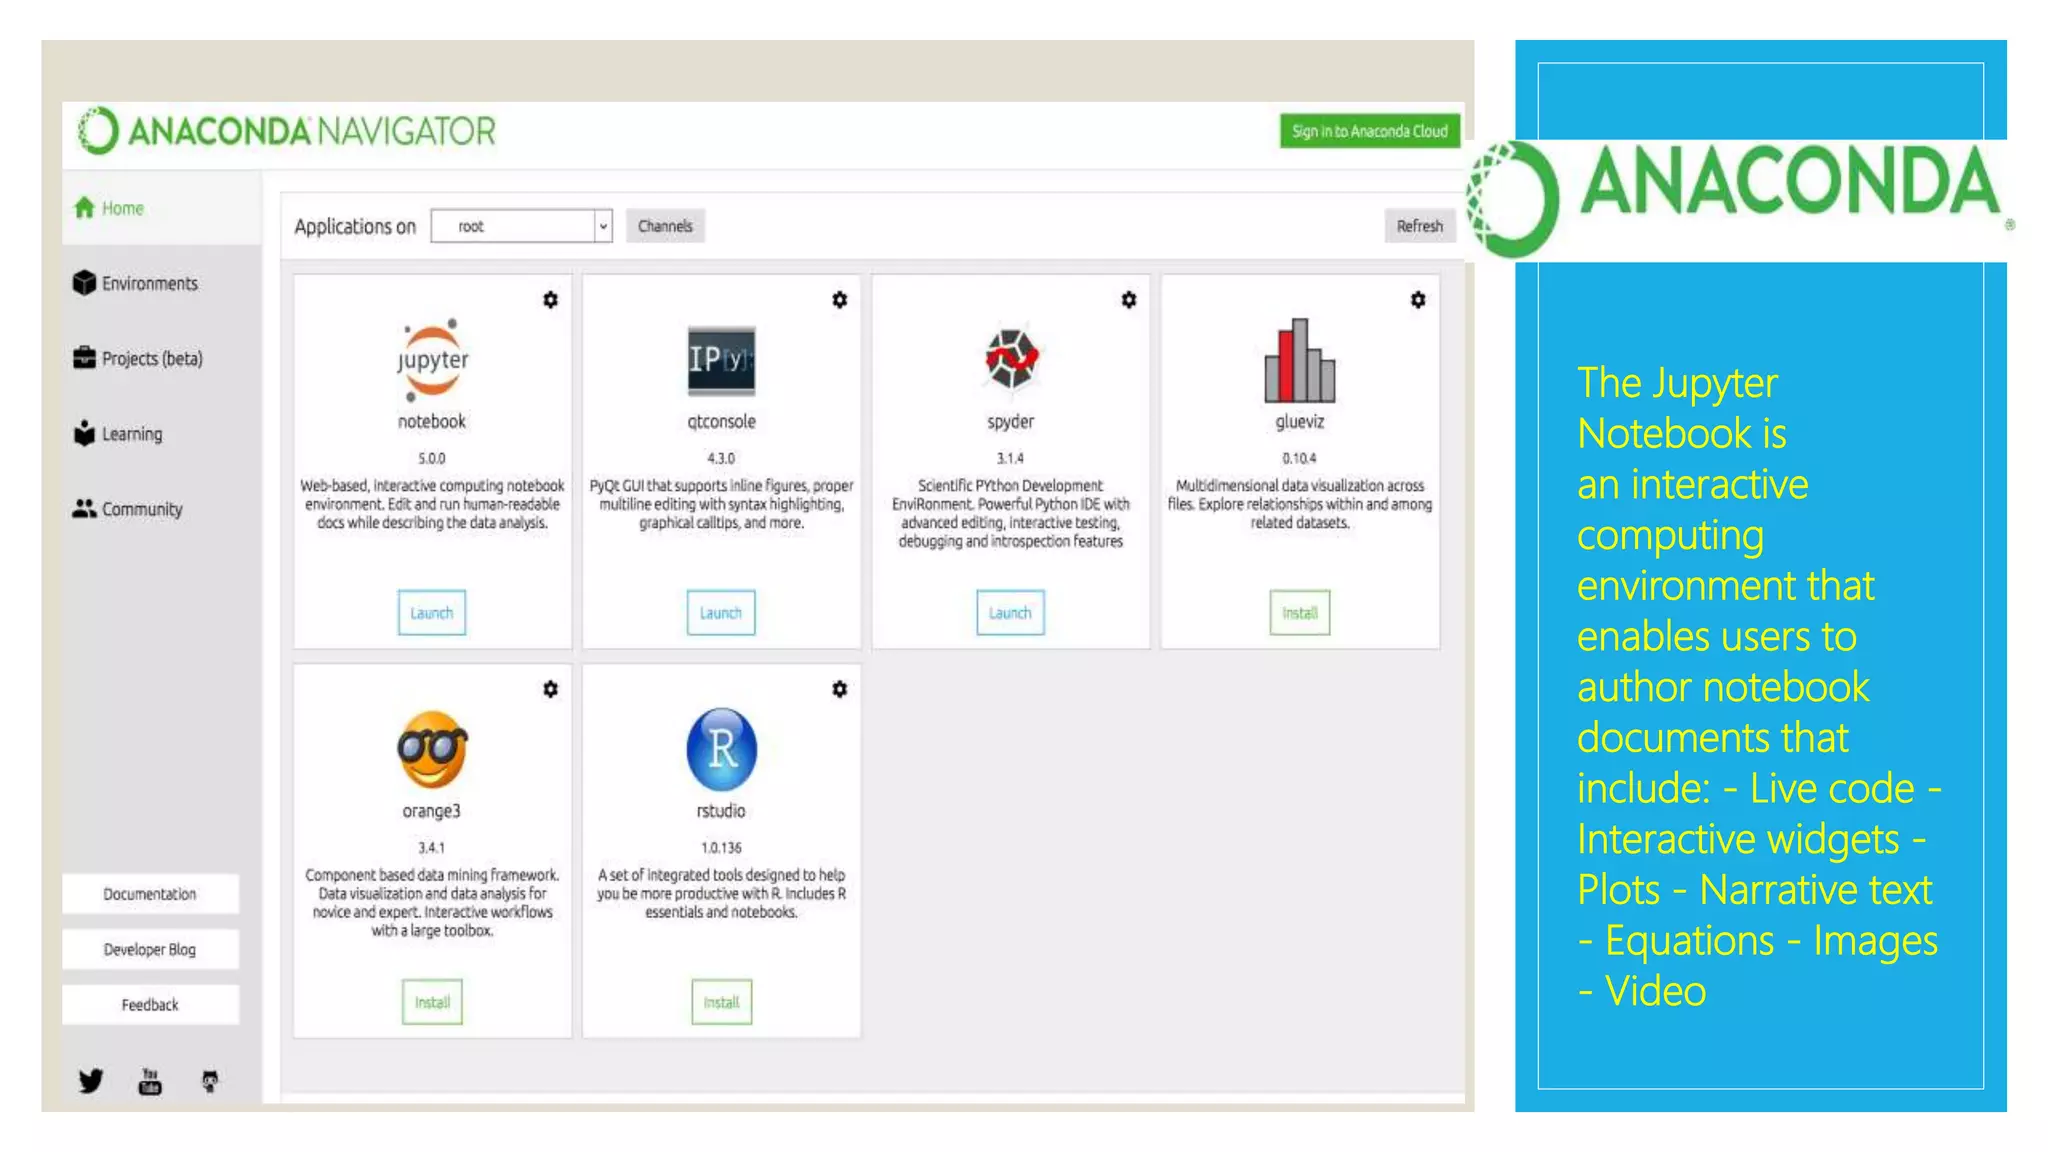Install orange3
This screenshot has width=2048, height=1152.
[x=432, y=1002]
